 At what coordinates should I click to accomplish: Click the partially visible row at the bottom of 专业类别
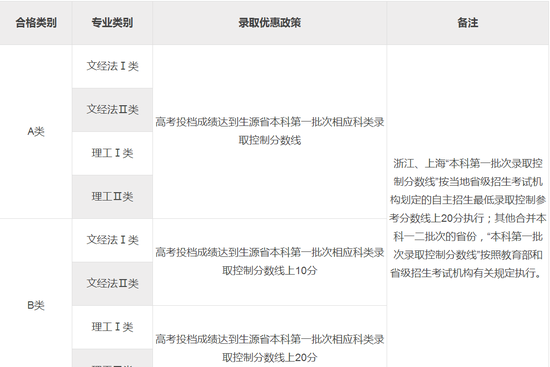click(112, 358)
